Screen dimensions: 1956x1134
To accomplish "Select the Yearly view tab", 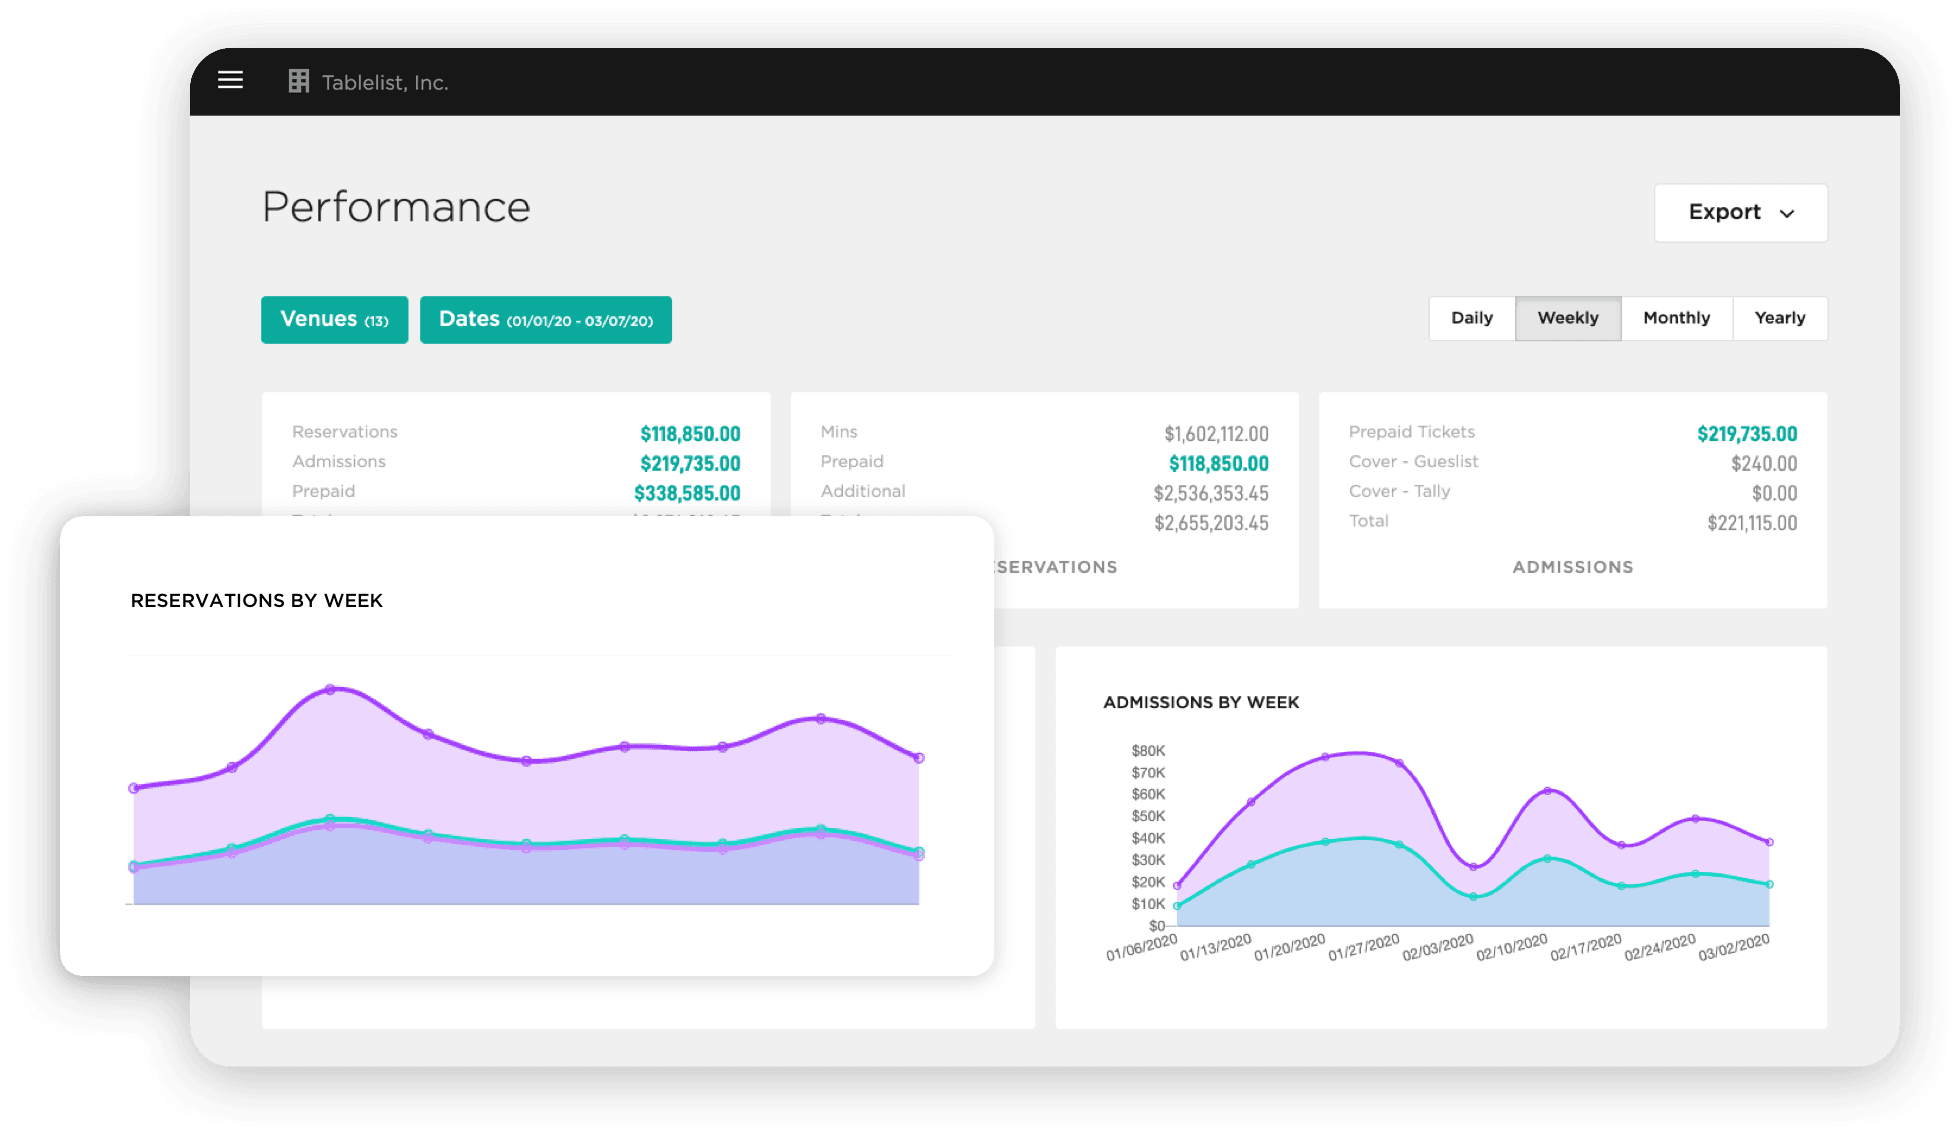I will pyautogui.click(x=1779, y=318).
